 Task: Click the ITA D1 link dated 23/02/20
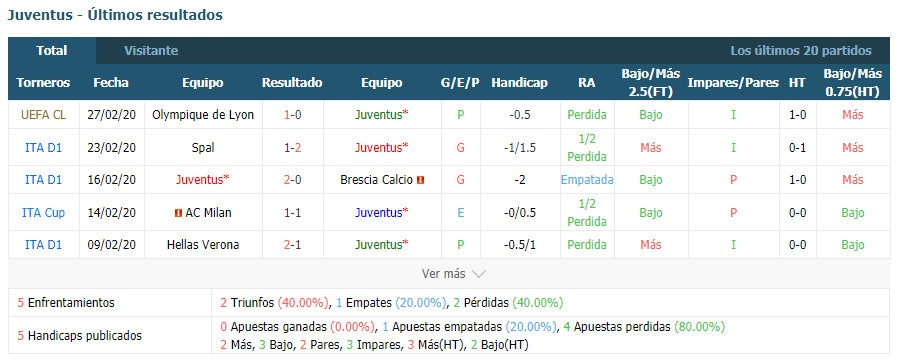44,148
